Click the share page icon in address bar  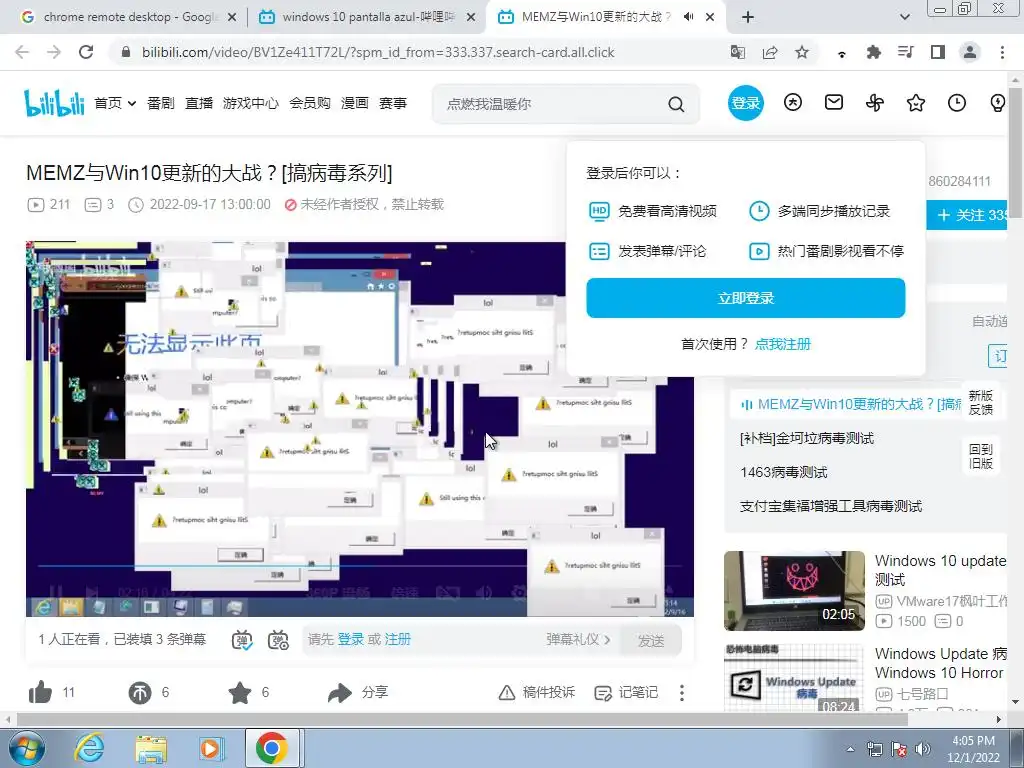770,52
